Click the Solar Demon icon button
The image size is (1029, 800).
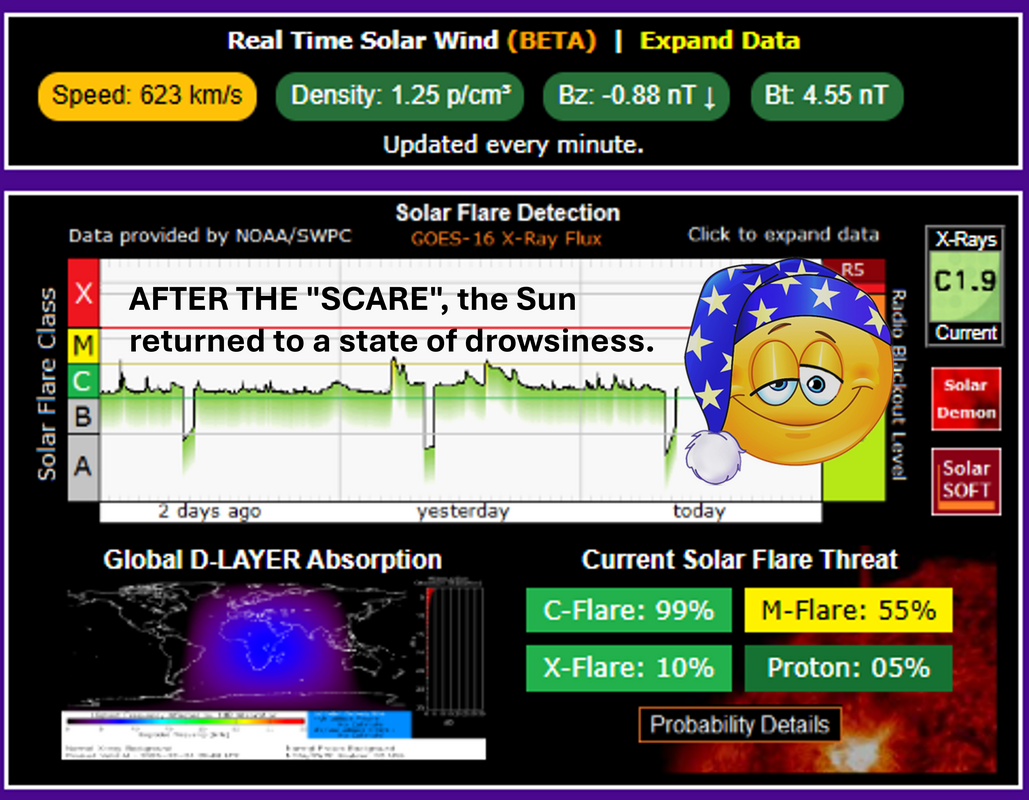coord(965,399)
